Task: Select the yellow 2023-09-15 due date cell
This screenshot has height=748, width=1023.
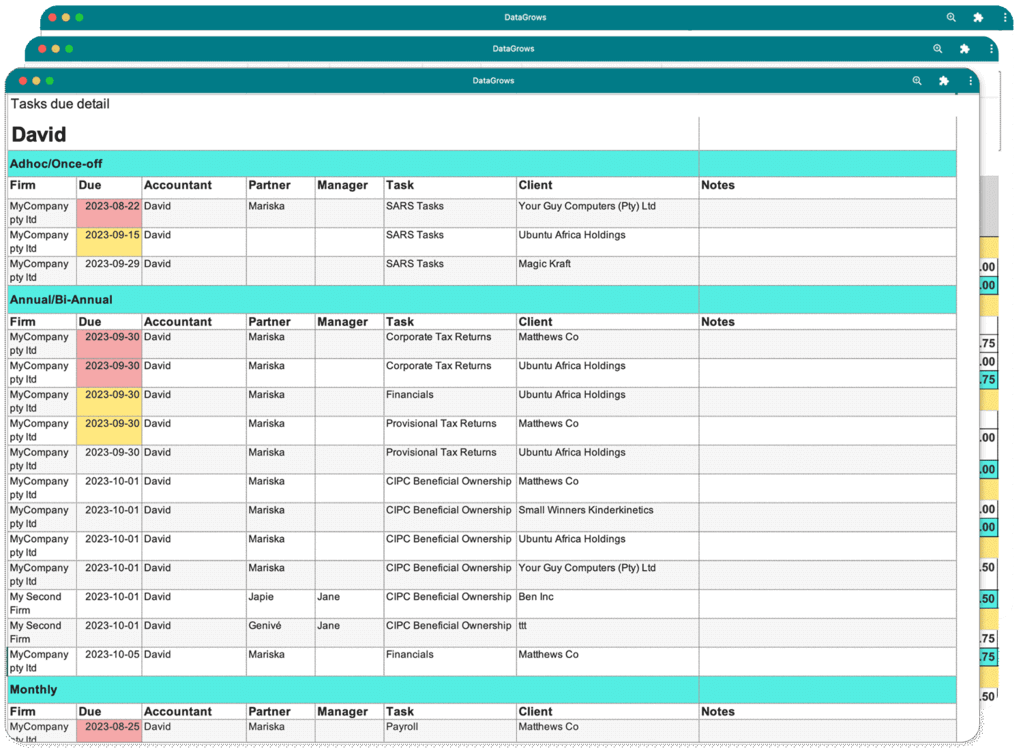Action: click(x=110, y=235)
